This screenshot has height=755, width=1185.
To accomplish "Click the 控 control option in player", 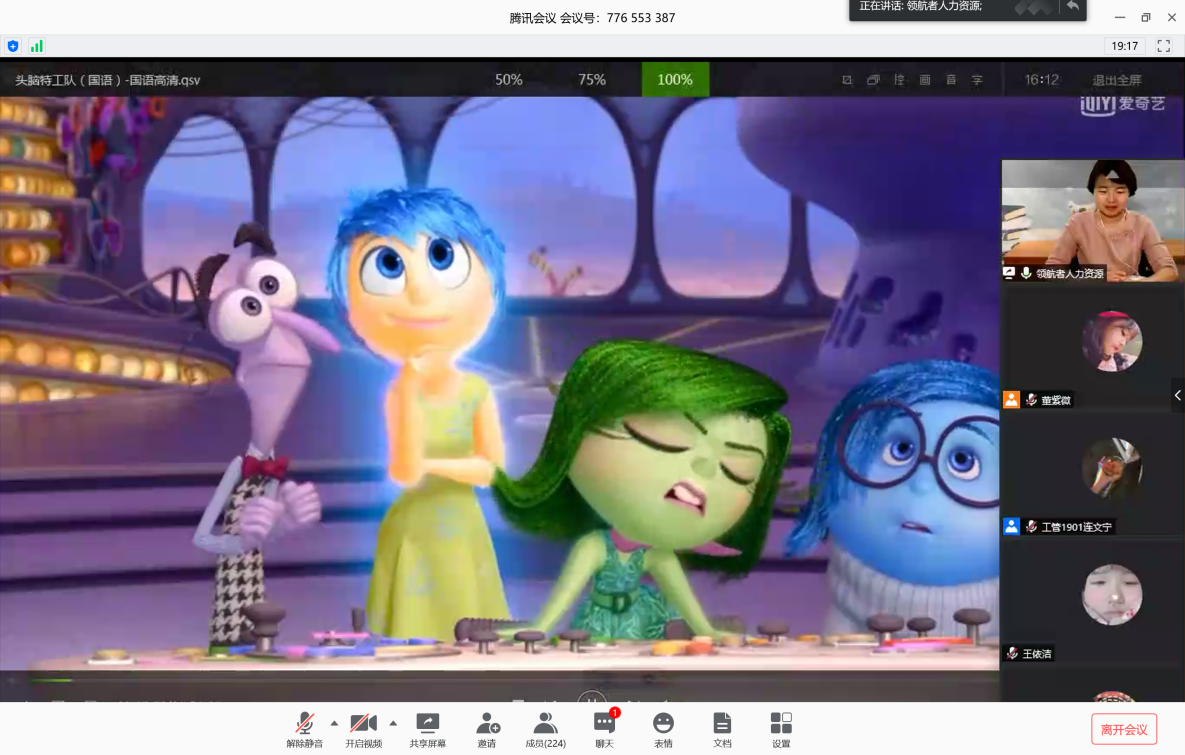I will click(x=899, y=80).
